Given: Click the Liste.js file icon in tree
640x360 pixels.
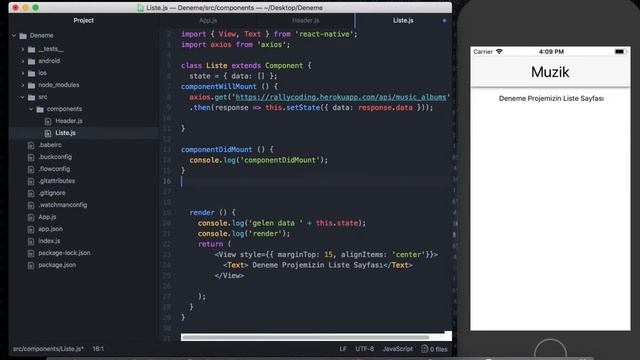Looking at the screenshot, I should [x=48, y=133].
